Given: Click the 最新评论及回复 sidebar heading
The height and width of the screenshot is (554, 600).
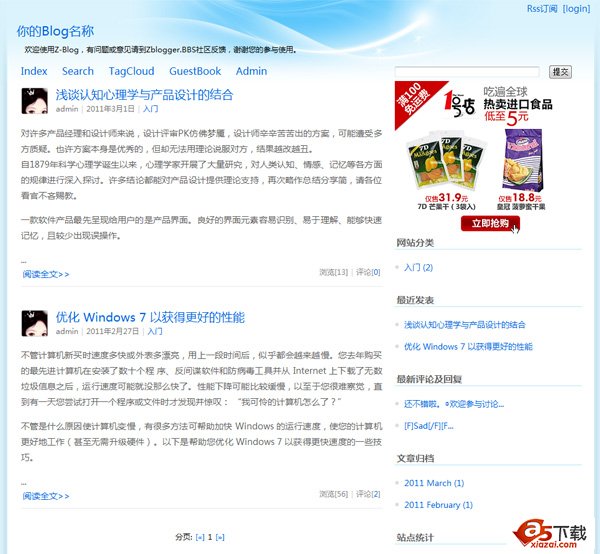Looking at the screenshot, I should [429, 379].
